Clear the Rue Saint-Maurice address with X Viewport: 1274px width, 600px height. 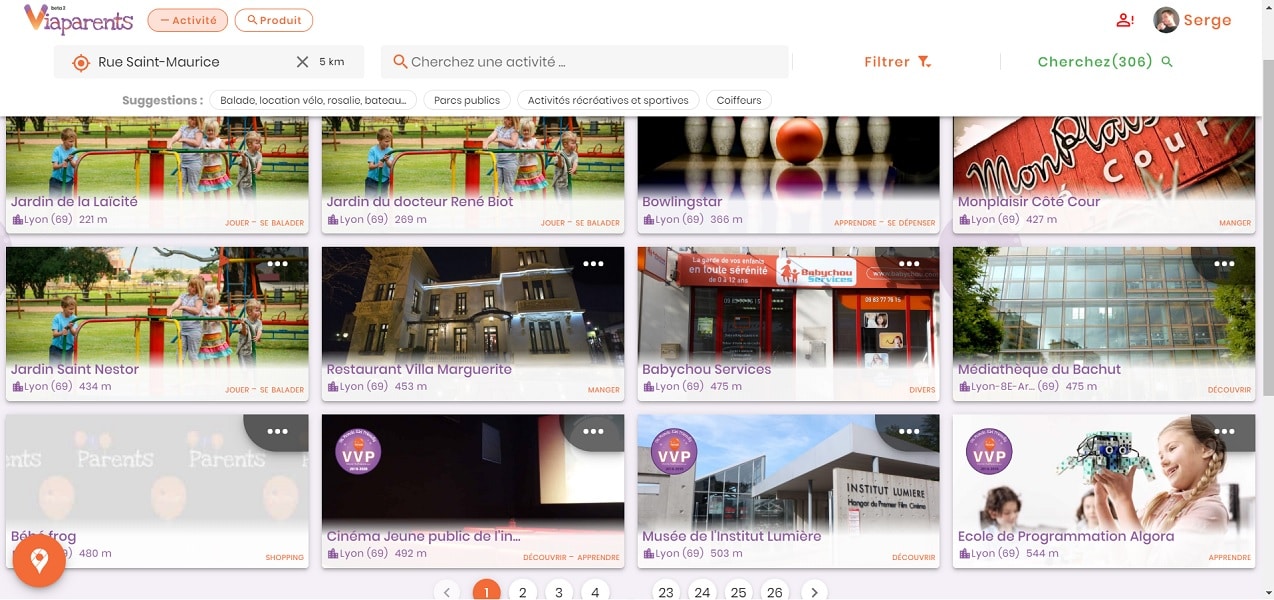coord(302,62)
